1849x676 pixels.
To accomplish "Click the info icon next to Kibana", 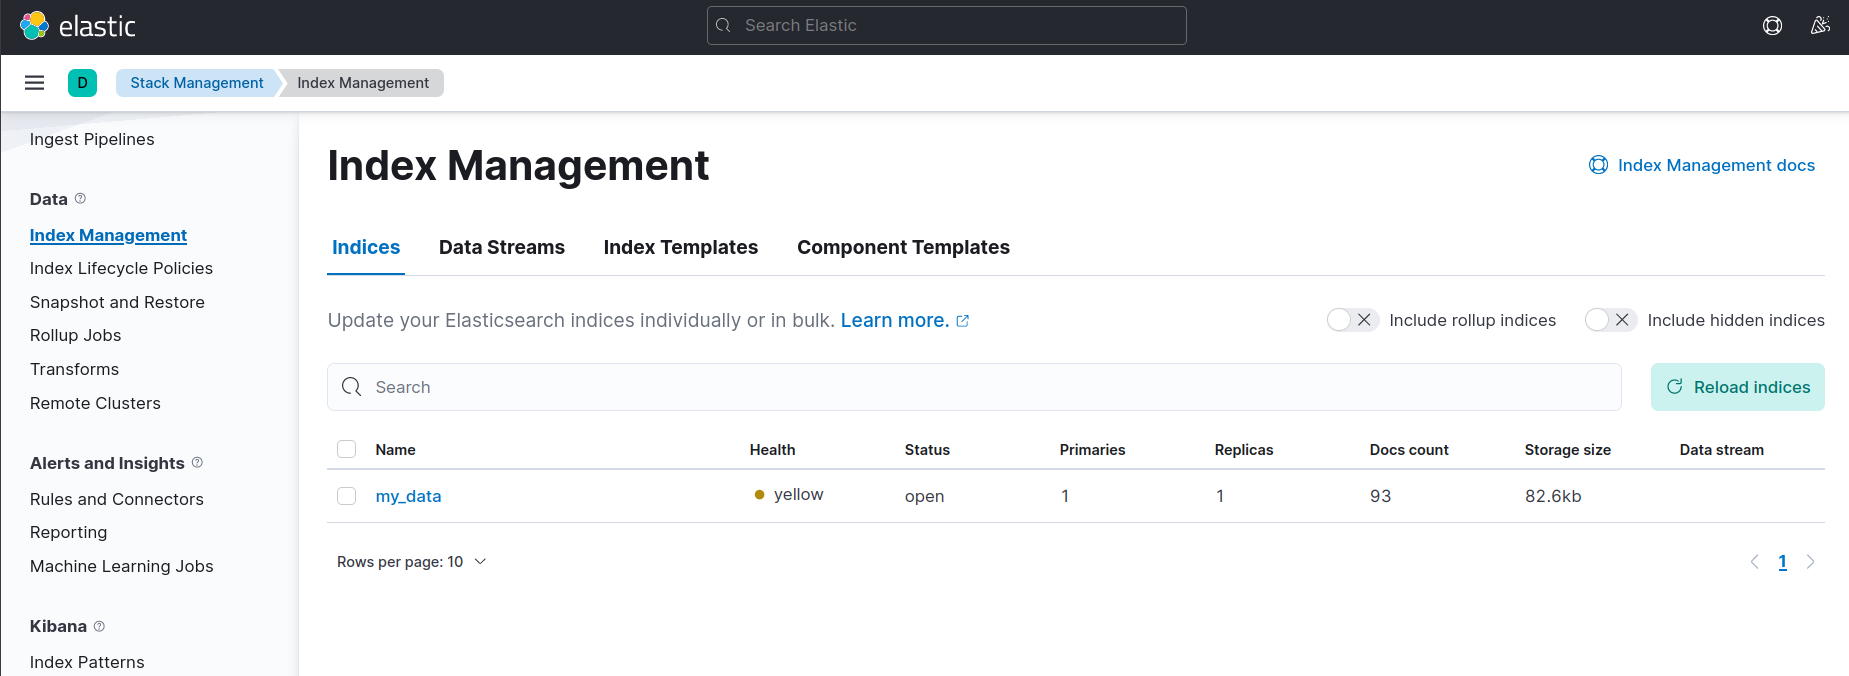I will [99, 626].
